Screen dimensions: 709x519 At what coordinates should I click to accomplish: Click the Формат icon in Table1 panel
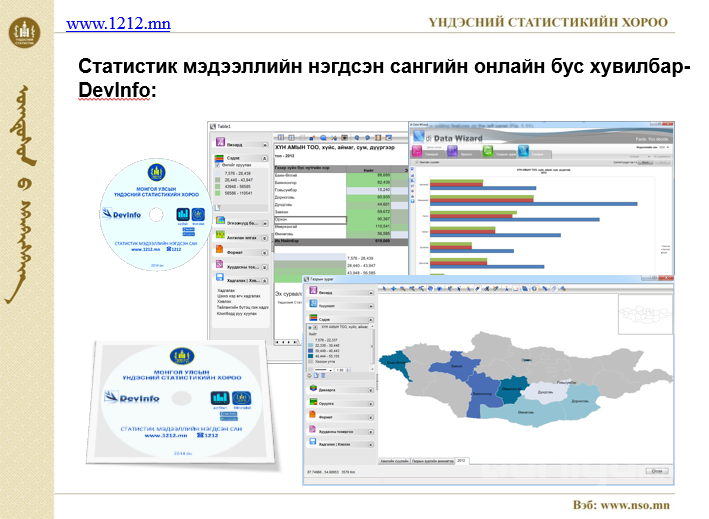tap(218, 251)
